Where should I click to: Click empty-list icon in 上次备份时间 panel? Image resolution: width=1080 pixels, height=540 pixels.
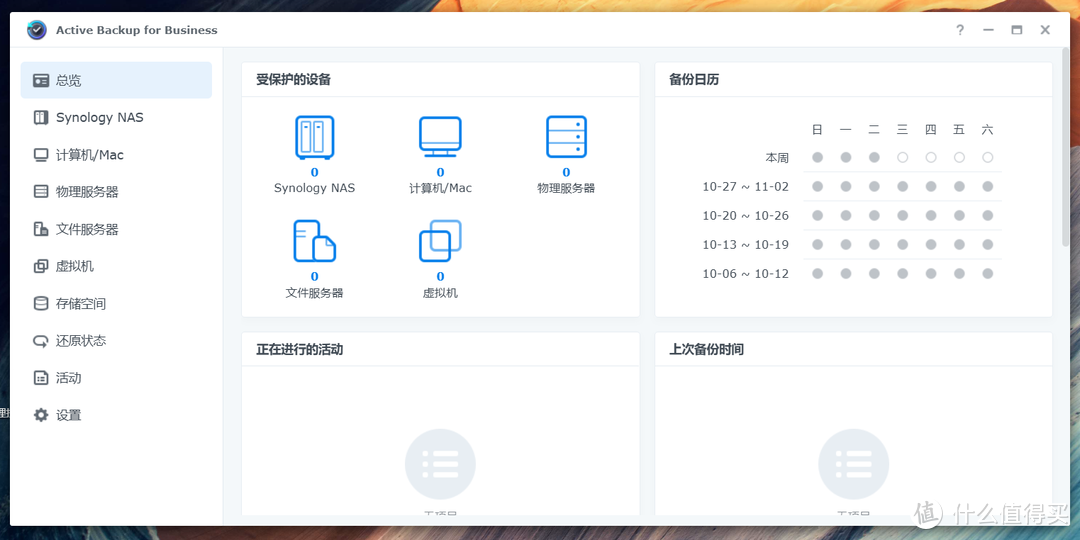(x=853, y=464)
